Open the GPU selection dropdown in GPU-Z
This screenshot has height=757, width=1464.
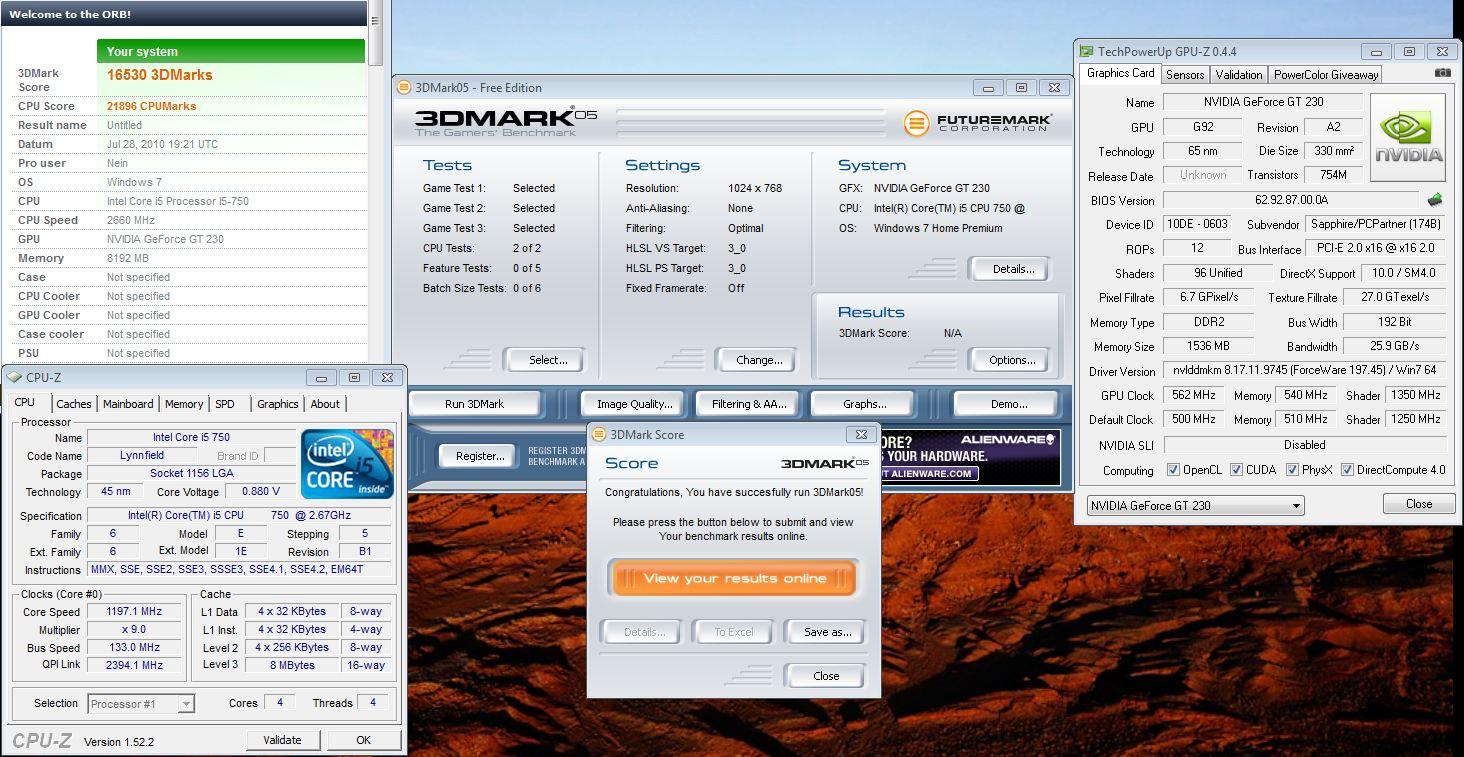[1195, 505]
